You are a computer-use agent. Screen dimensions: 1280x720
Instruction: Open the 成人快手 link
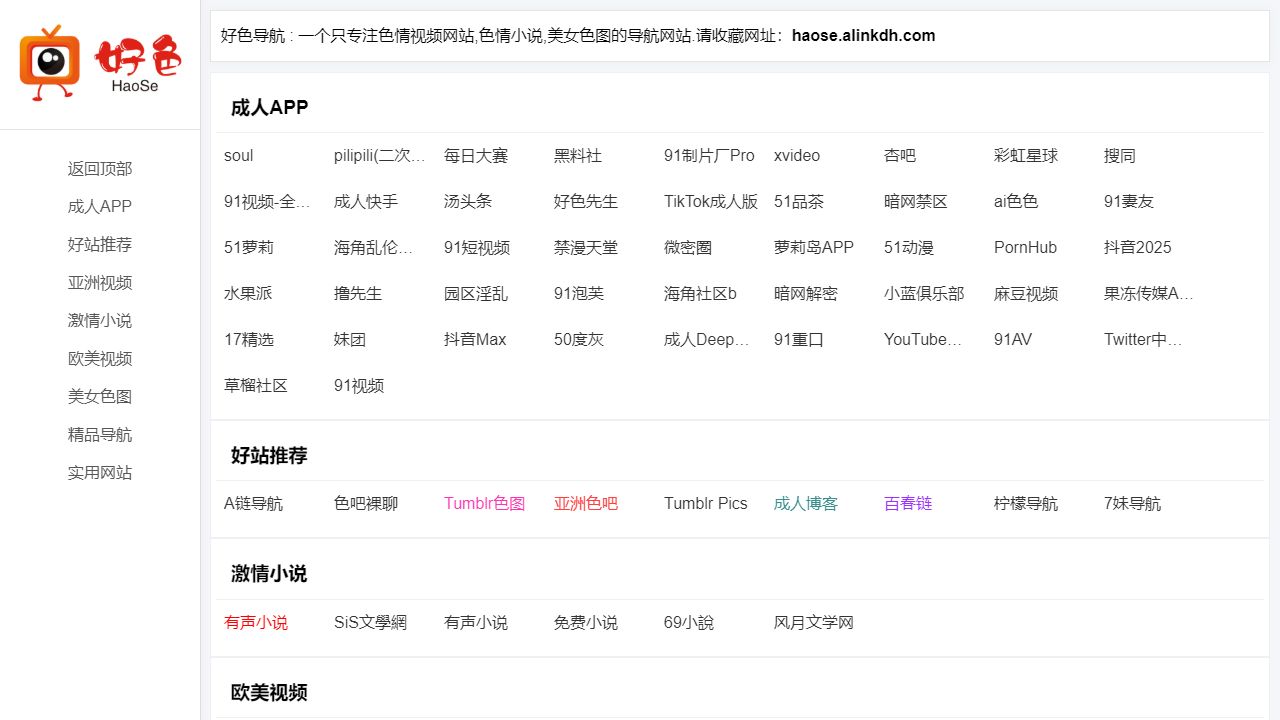[x=366, y=202]
